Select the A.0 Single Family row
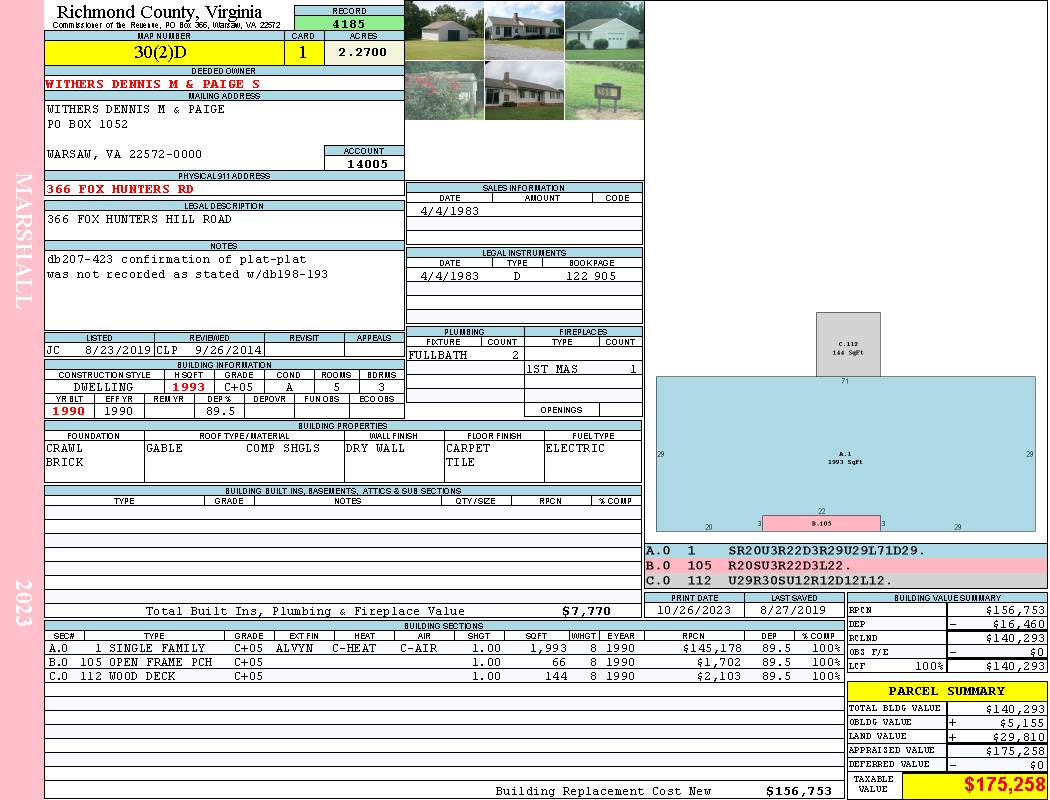The width and height of the screenshot is (1050, 800). (442, 648)
